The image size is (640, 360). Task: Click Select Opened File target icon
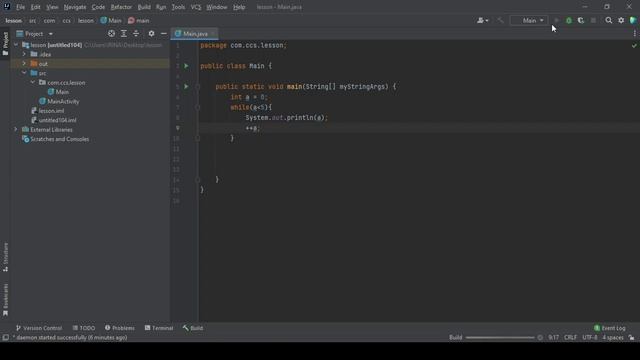click(111, 33)
